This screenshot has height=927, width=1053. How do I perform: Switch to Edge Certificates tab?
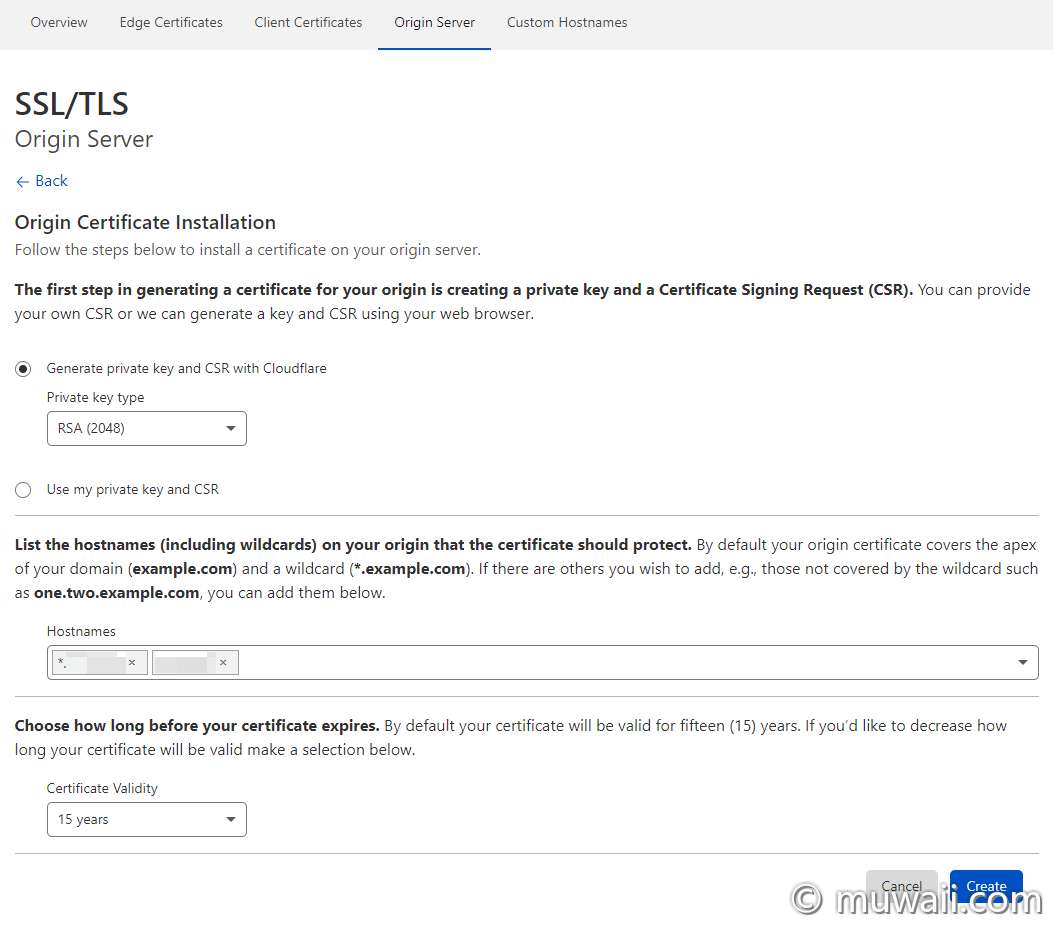point(171,22)
